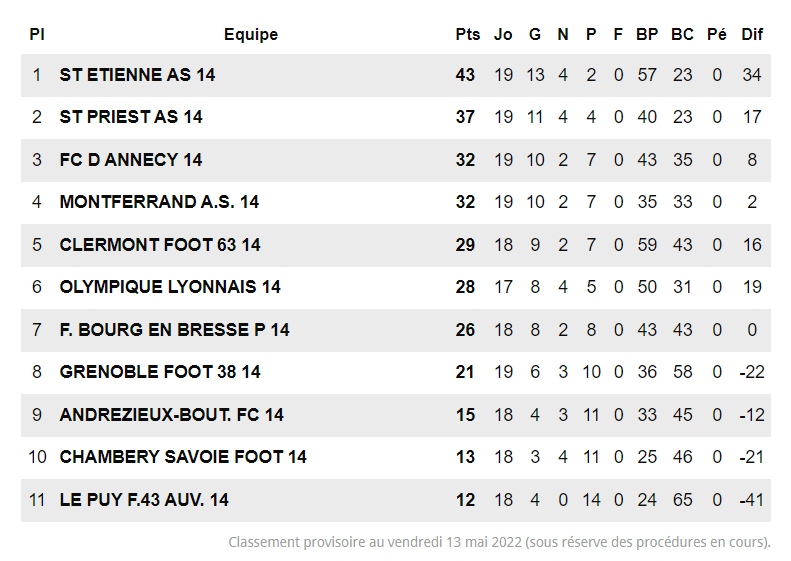This screenshot has width=791, height=561.
Task: Click the ST ETIENNE AS 14 team name
Action: [137, 75]
